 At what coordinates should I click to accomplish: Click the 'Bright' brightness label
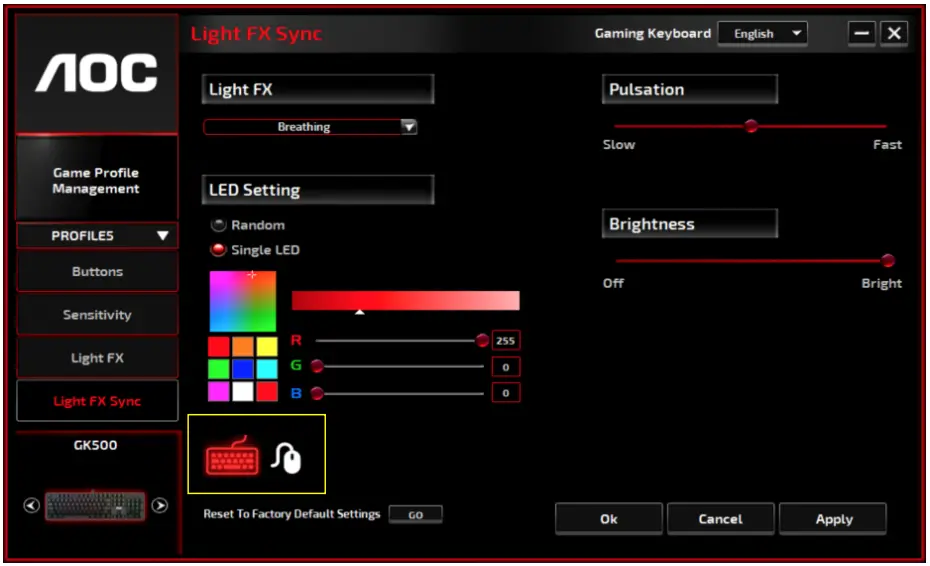881,284
